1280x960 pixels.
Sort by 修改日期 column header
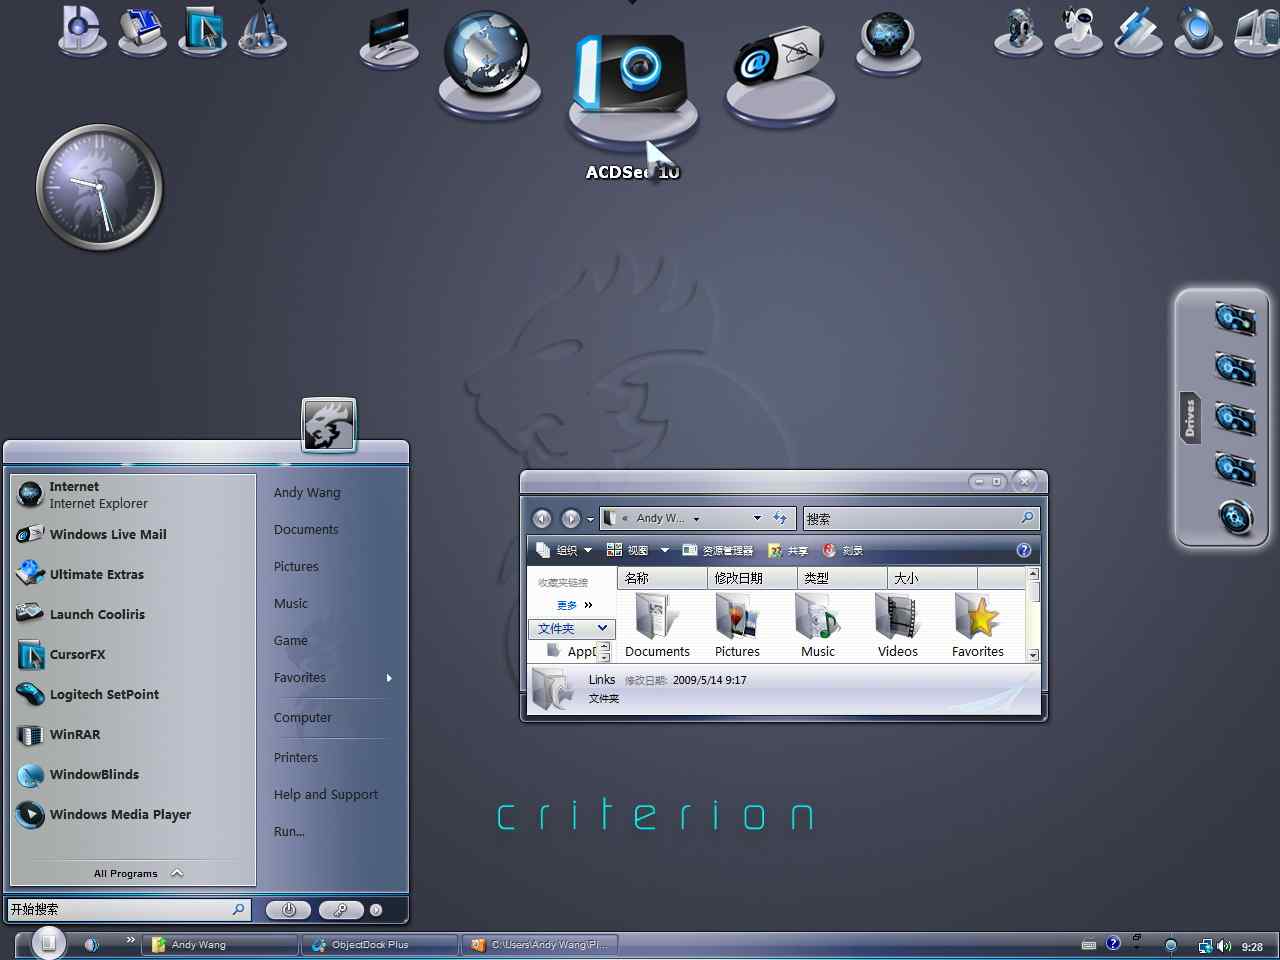pyautogui.click(x=752, y=578)
